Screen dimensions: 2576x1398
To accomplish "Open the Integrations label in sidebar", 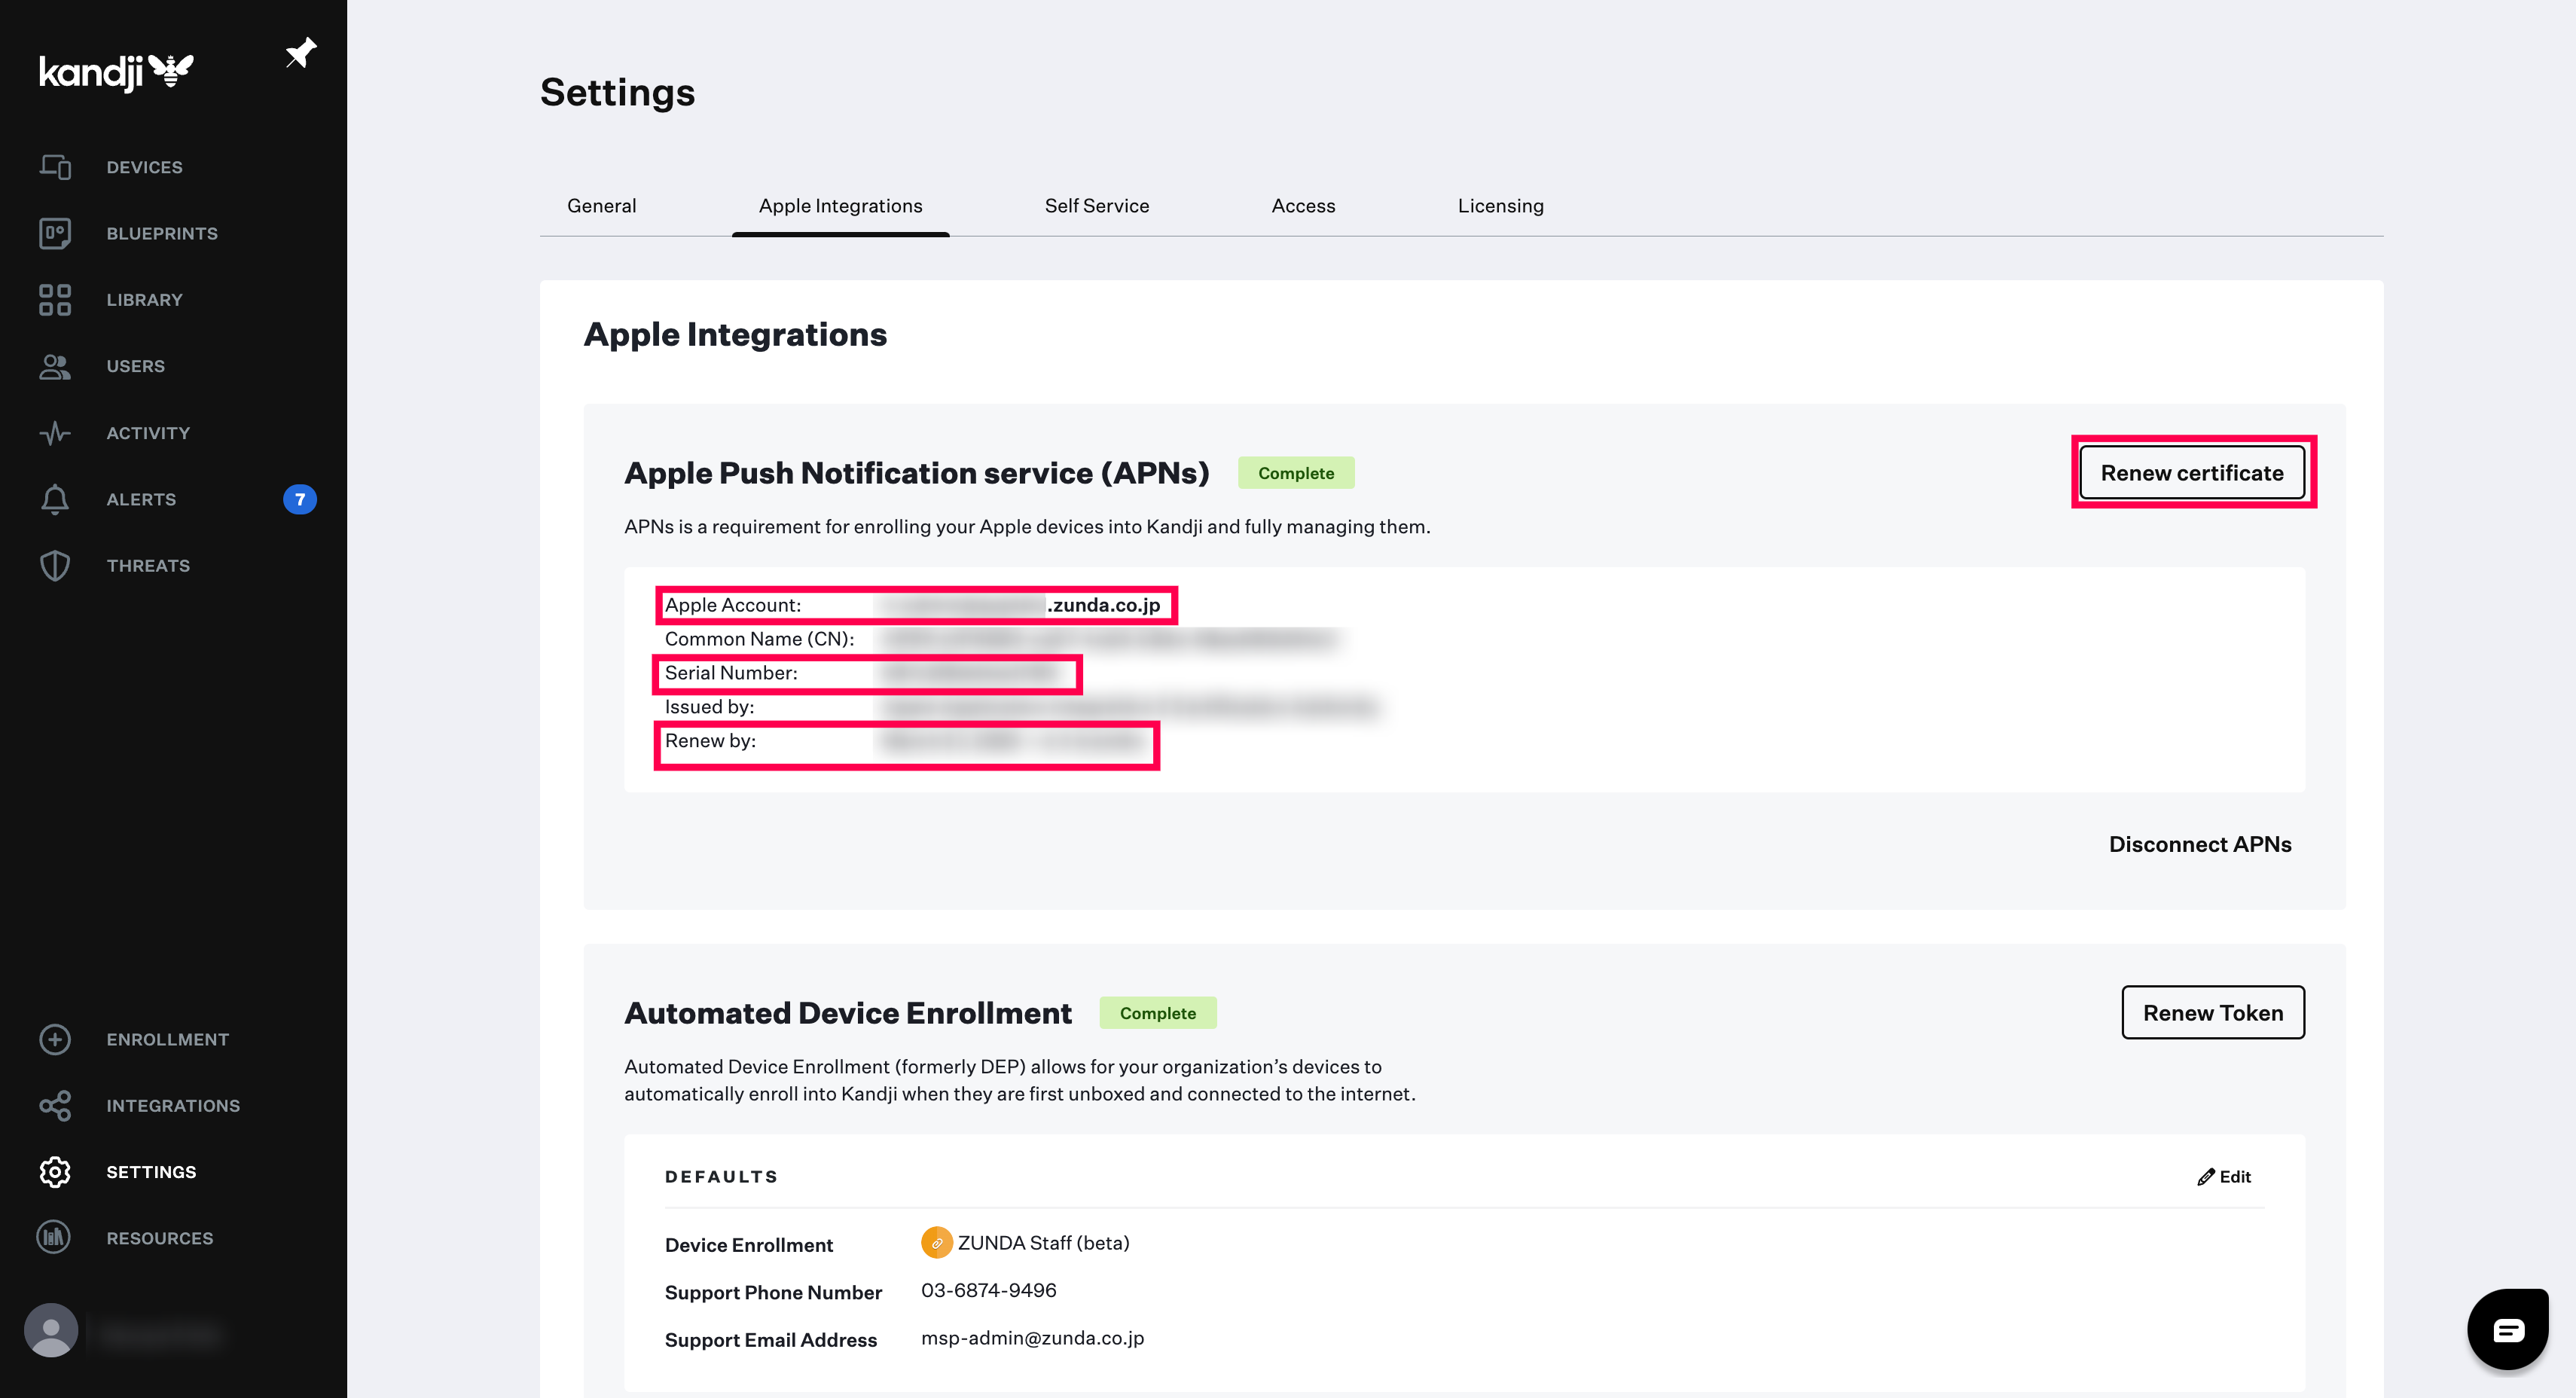I will click(x=173, y=1106).
